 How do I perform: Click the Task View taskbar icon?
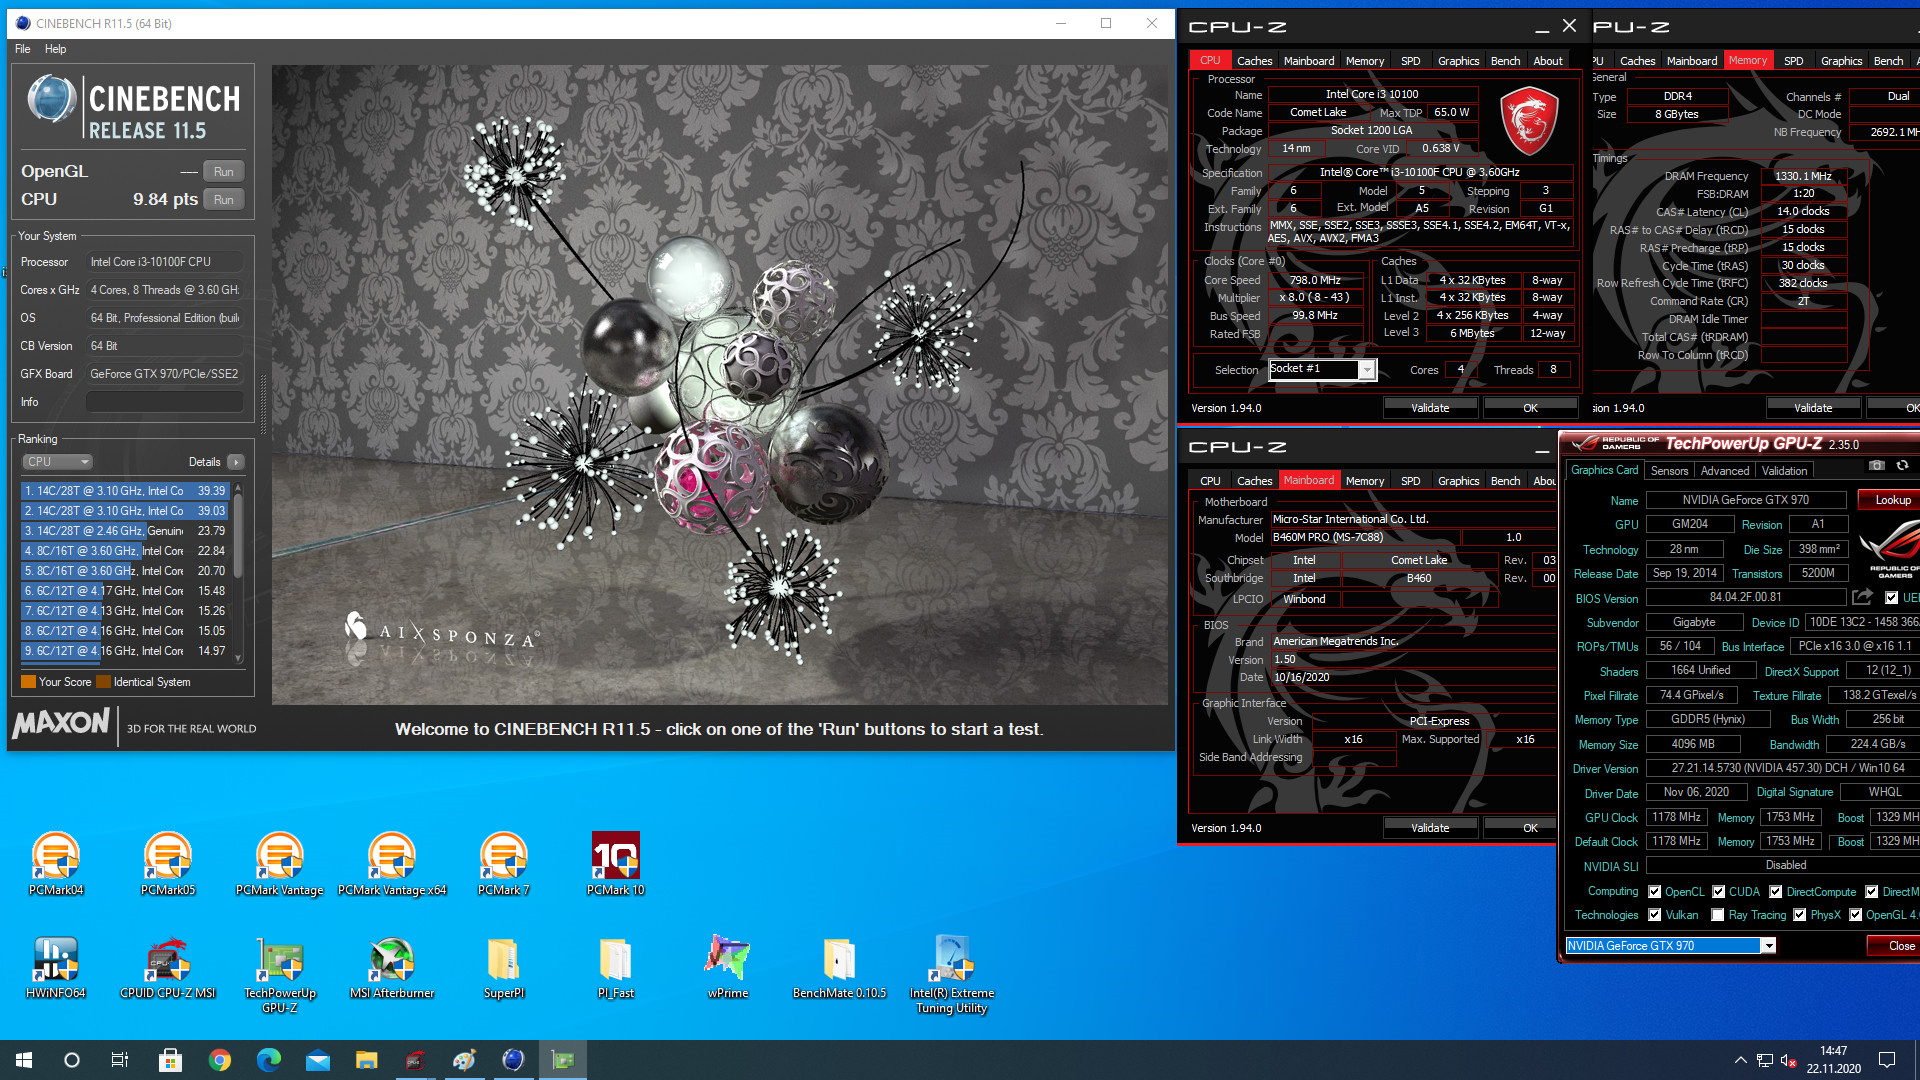[x=119, y=1060]
